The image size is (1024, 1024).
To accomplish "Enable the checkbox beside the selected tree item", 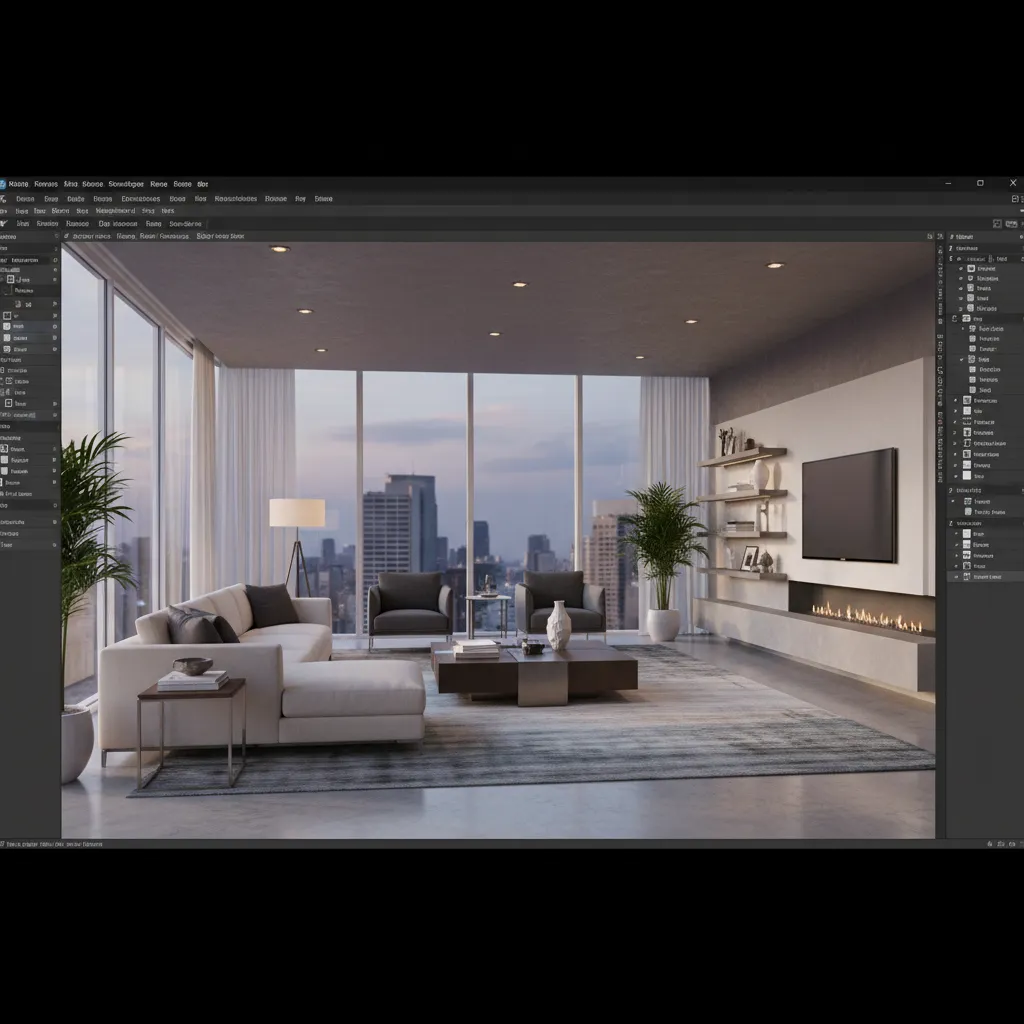I will (960, 359).
